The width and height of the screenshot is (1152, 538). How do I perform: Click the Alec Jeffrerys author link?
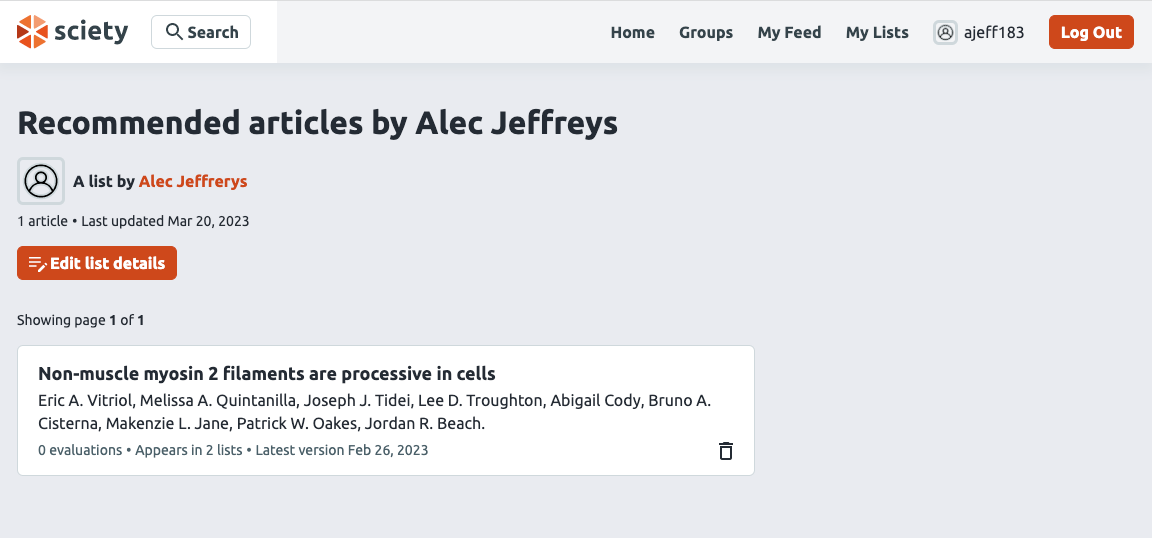(x=193, y=181)
